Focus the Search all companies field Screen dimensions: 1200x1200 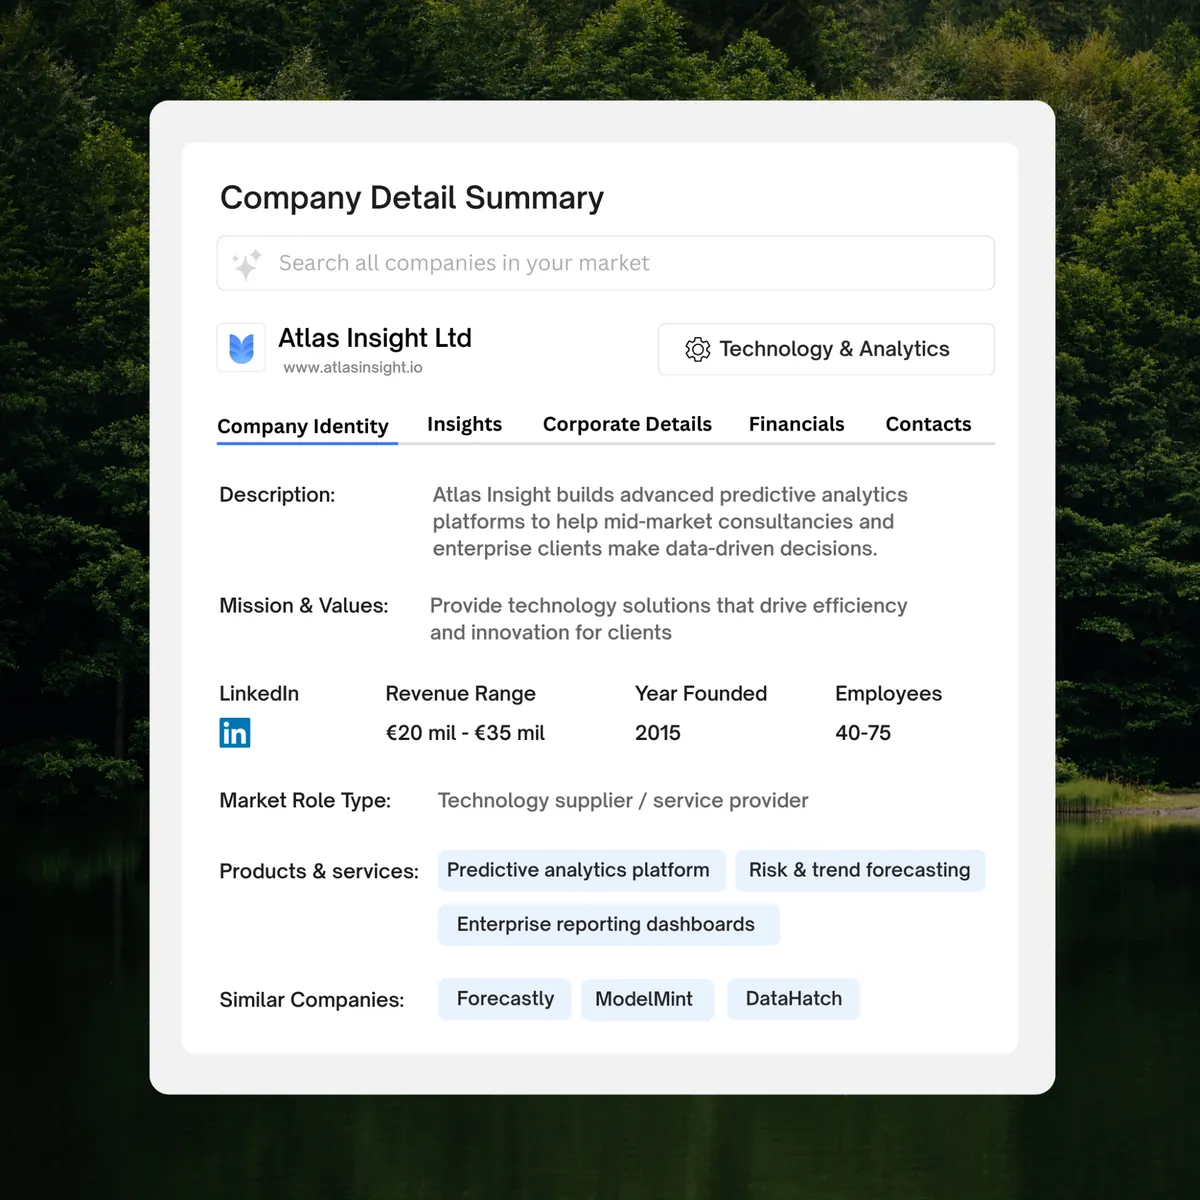(620, 263)
